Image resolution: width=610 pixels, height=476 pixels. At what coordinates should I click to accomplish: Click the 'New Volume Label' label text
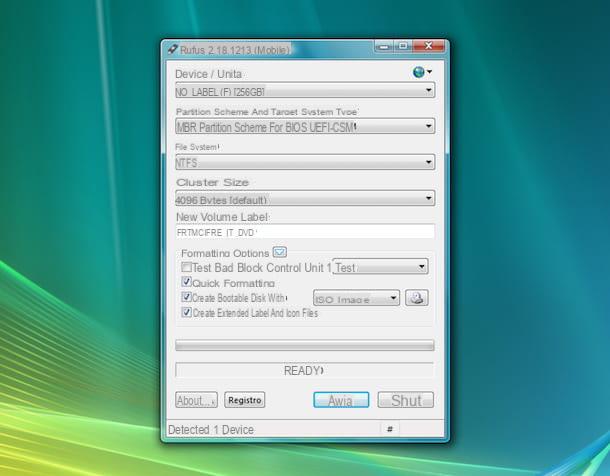(223, 217)
